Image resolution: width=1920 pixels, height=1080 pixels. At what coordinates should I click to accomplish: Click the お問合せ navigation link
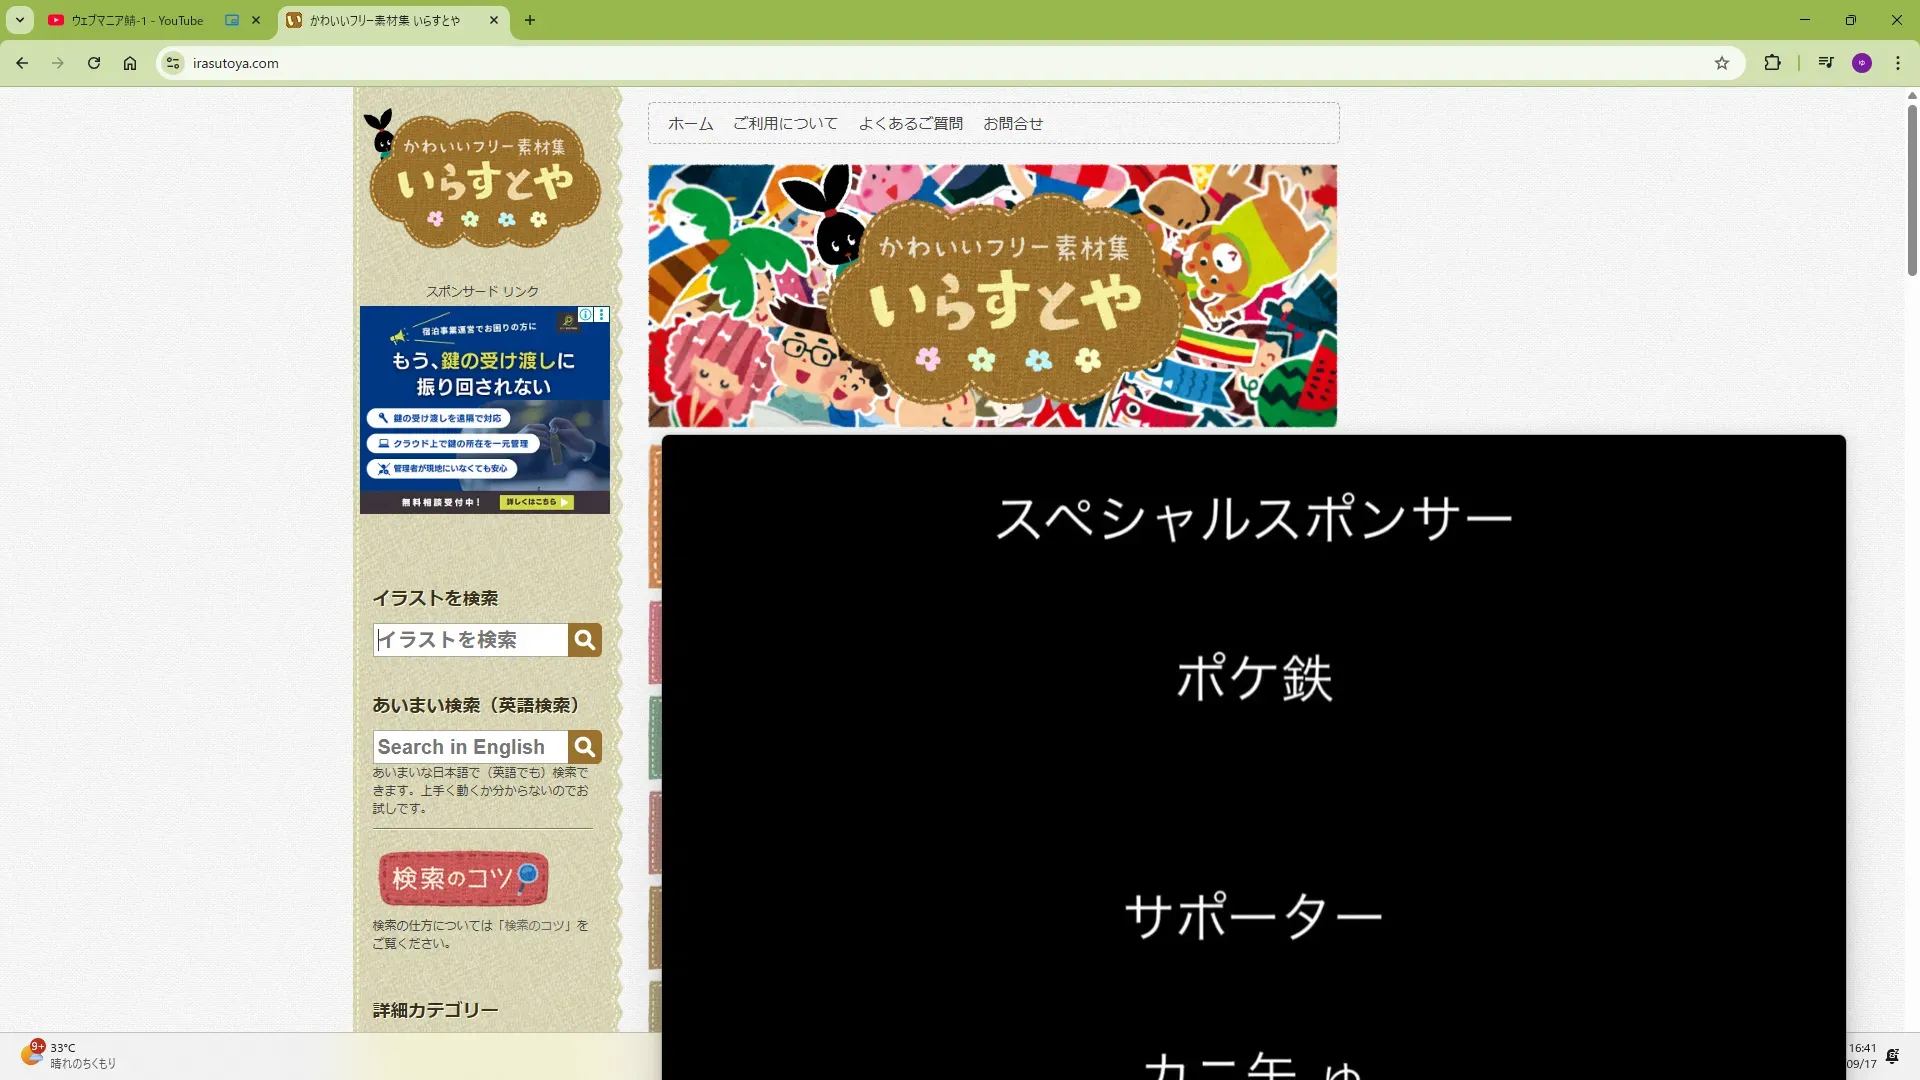1013,123
